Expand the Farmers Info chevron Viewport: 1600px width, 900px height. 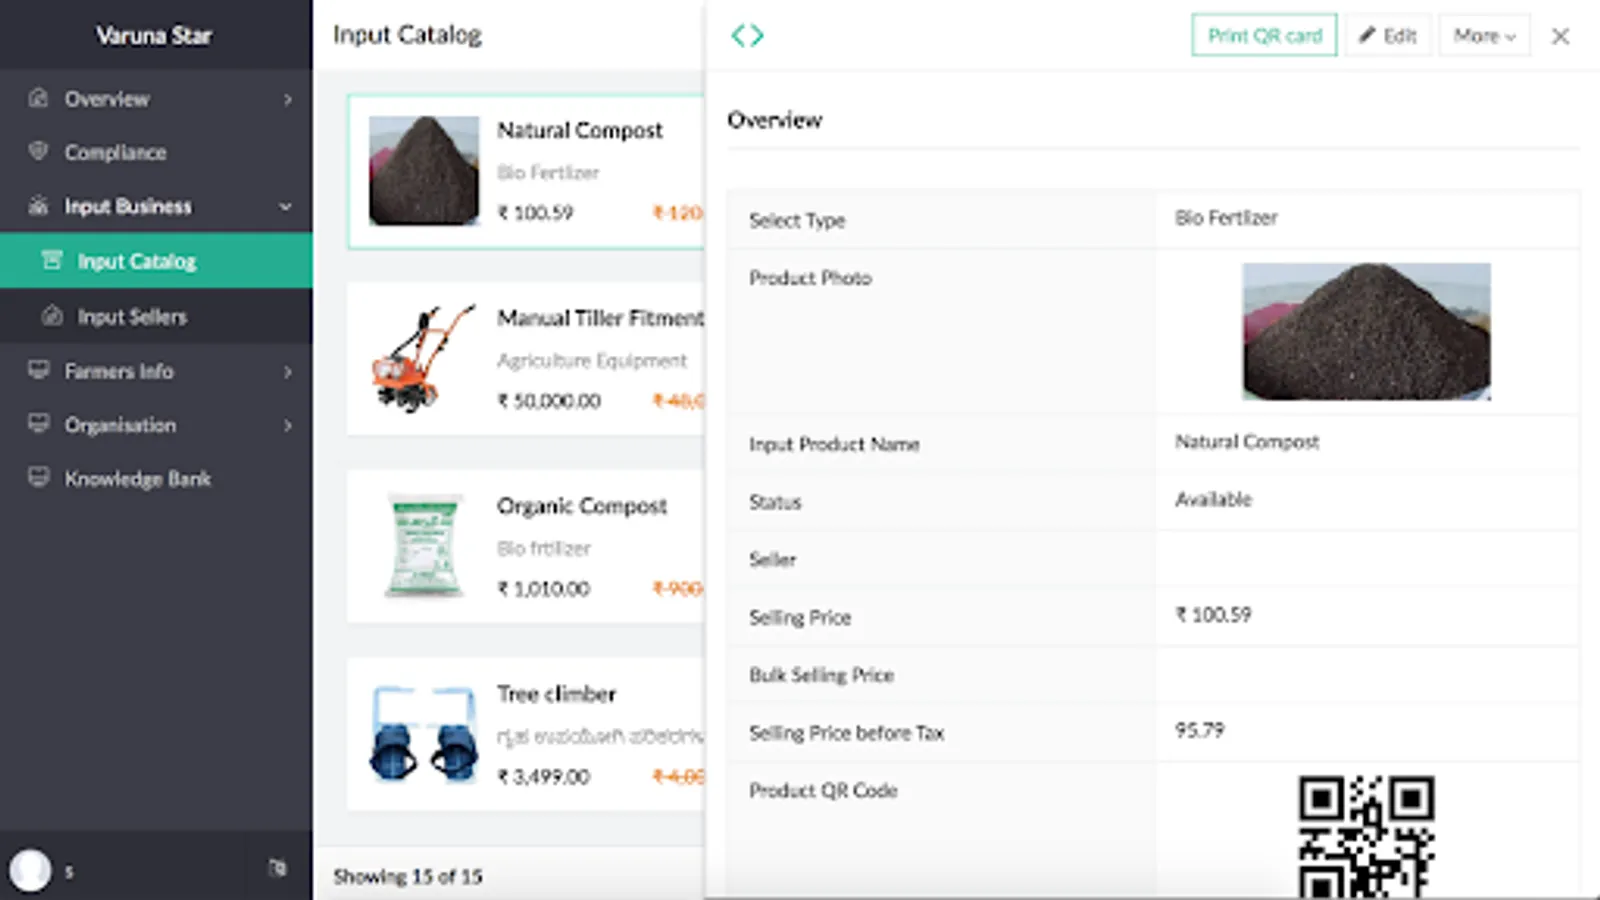pos(287,372)
